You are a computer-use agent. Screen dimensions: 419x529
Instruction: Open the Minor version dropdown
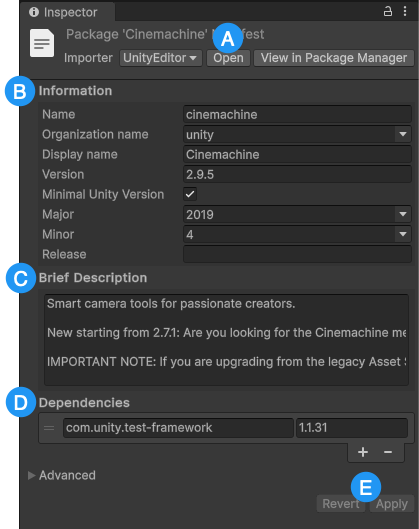click(297, 234)
